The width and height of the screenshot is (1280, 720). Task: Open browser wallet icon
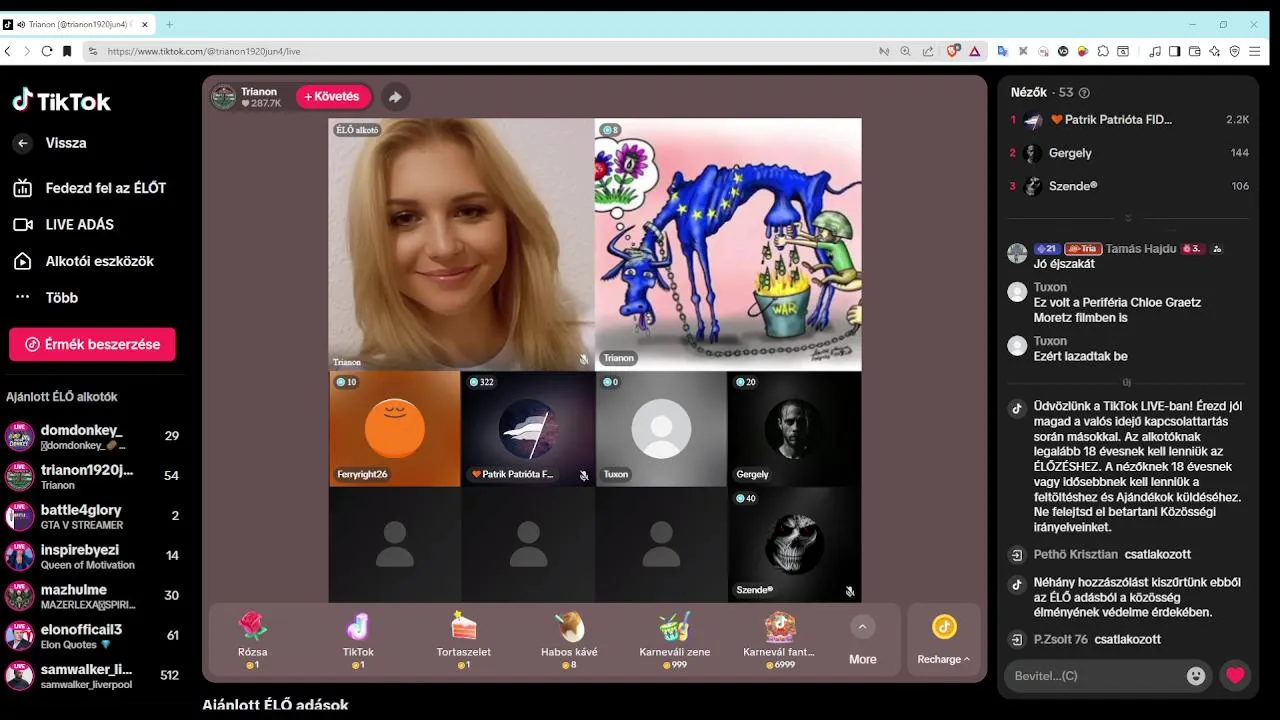(x=1195, y=51)
